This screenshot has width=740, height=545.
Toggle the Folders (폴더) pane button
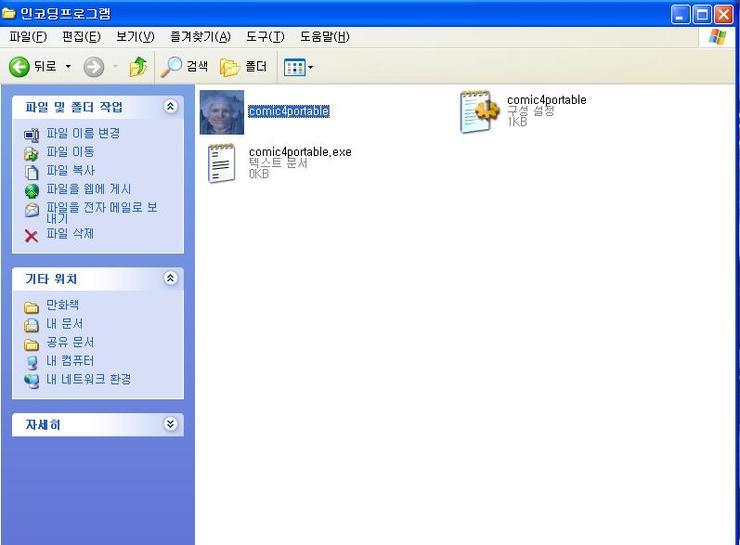click(x=243, y=67)
